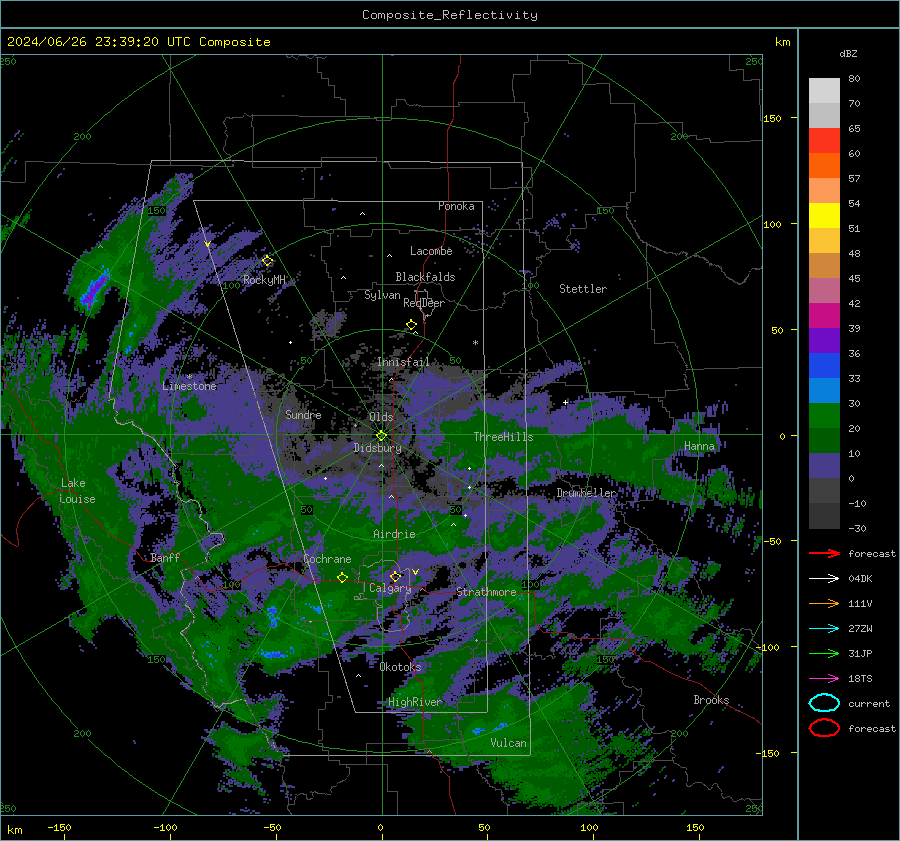This screenshot has width=900, height=841.
Task: Click the Okotoks label
Action: [400, 667]
